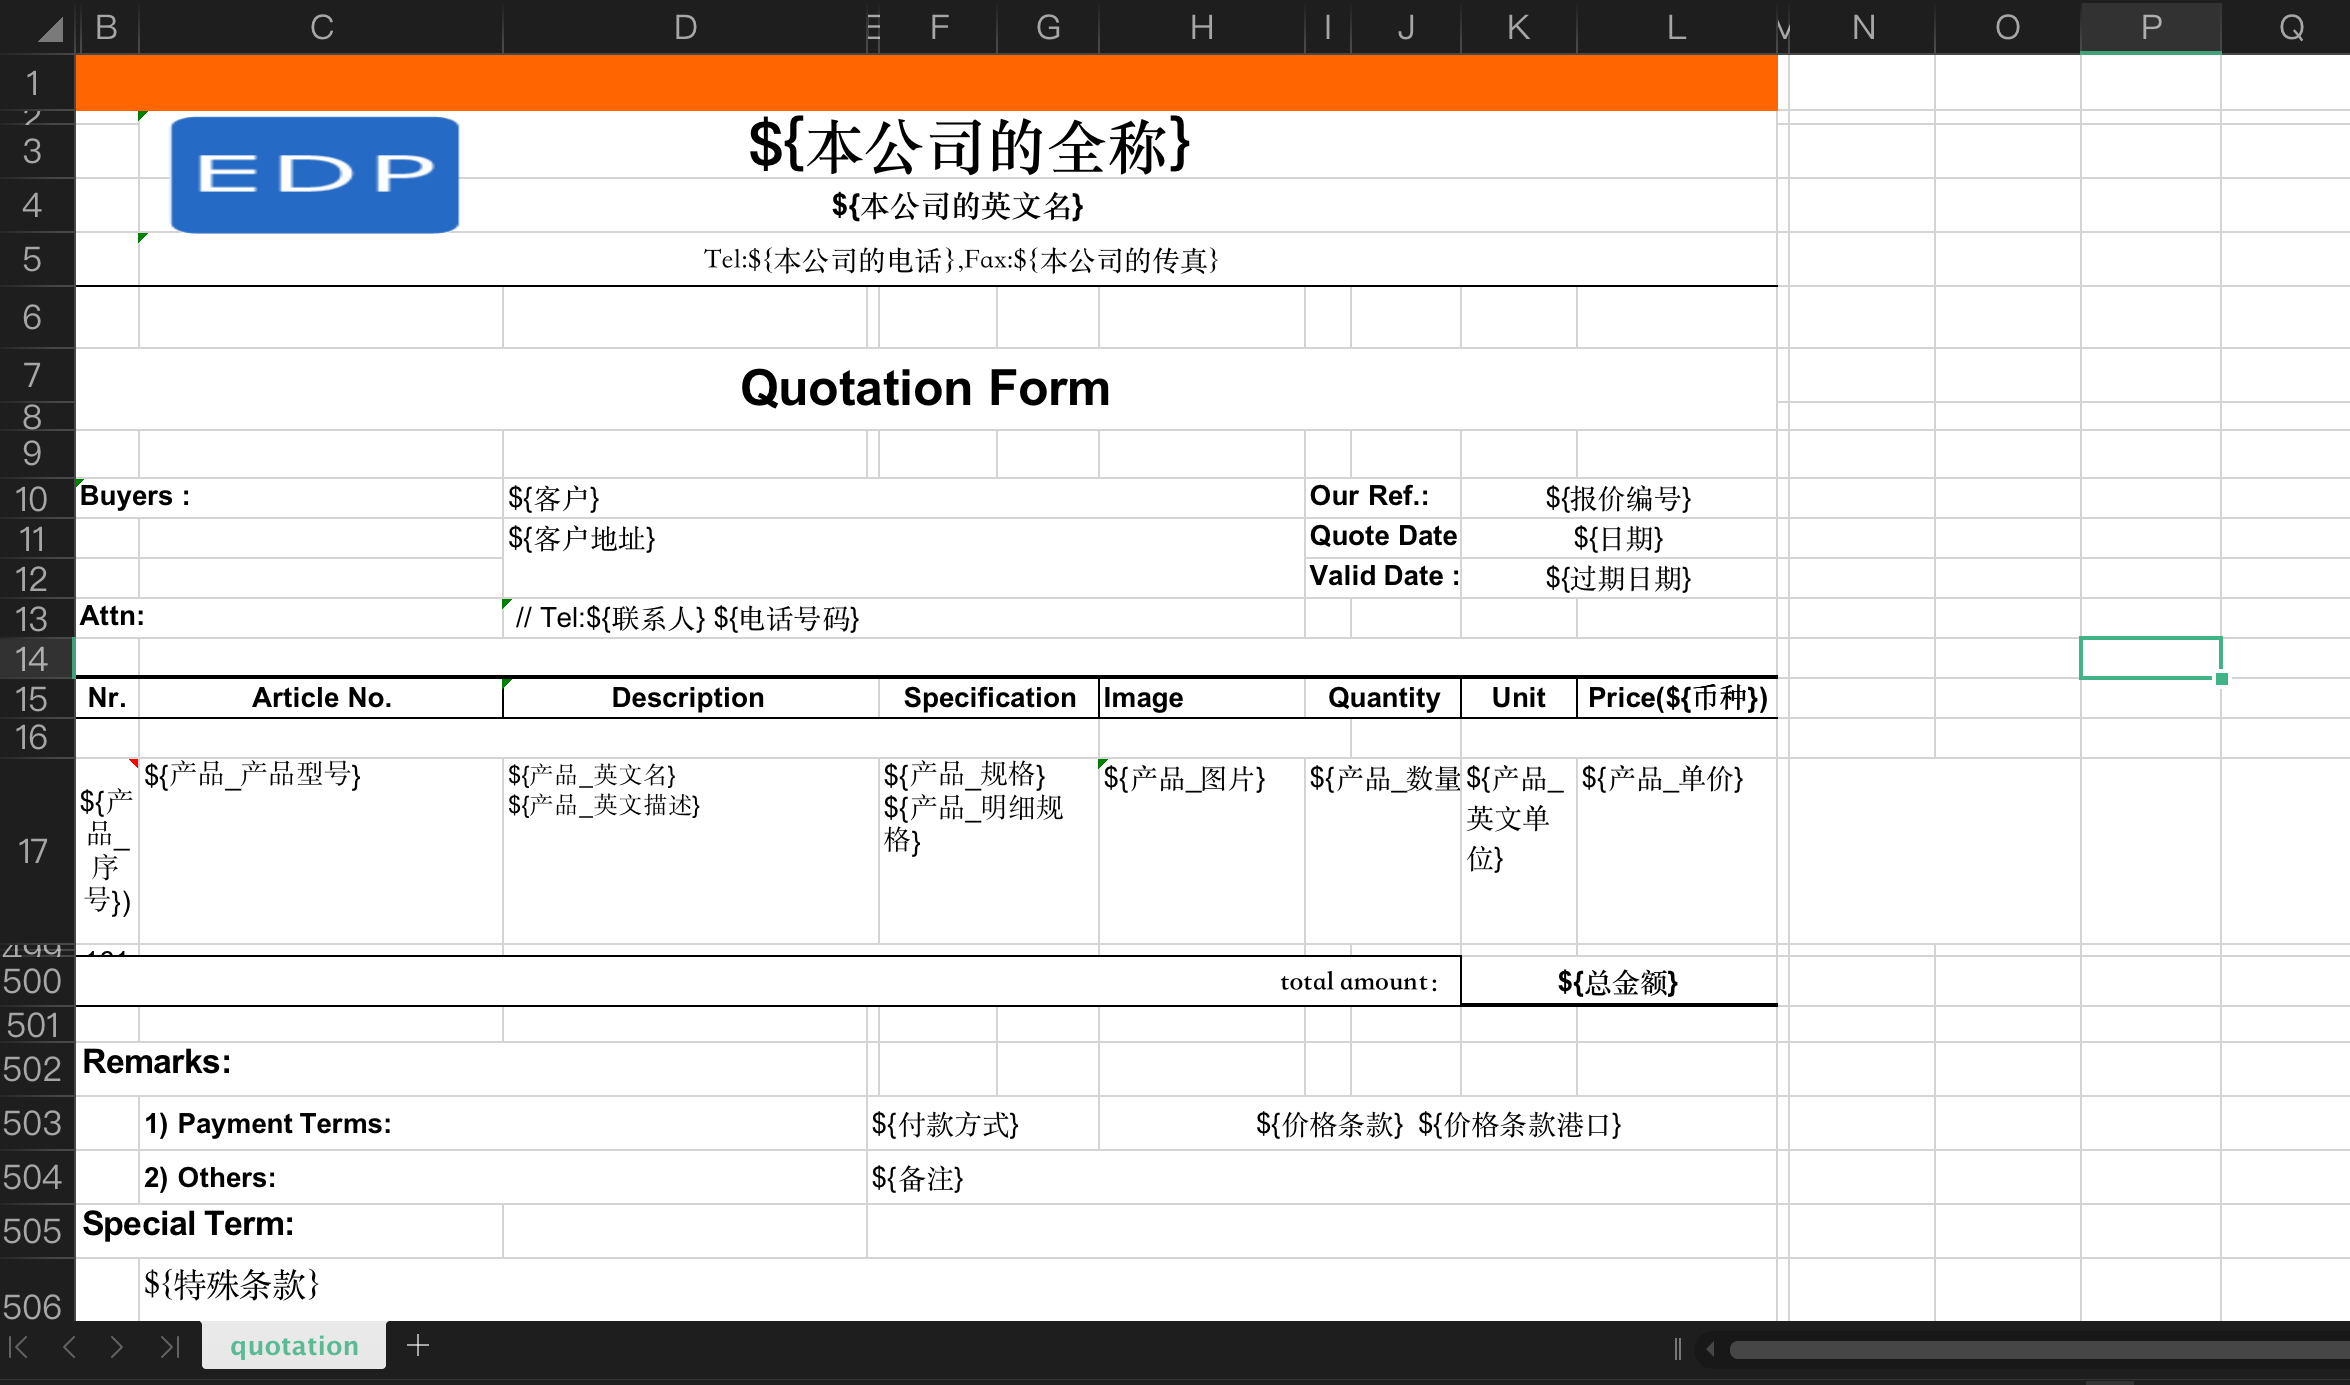Click next sheet navigation arrow
The width and height of the screenshot is (2350, 1385).
tap(117, 1347)
